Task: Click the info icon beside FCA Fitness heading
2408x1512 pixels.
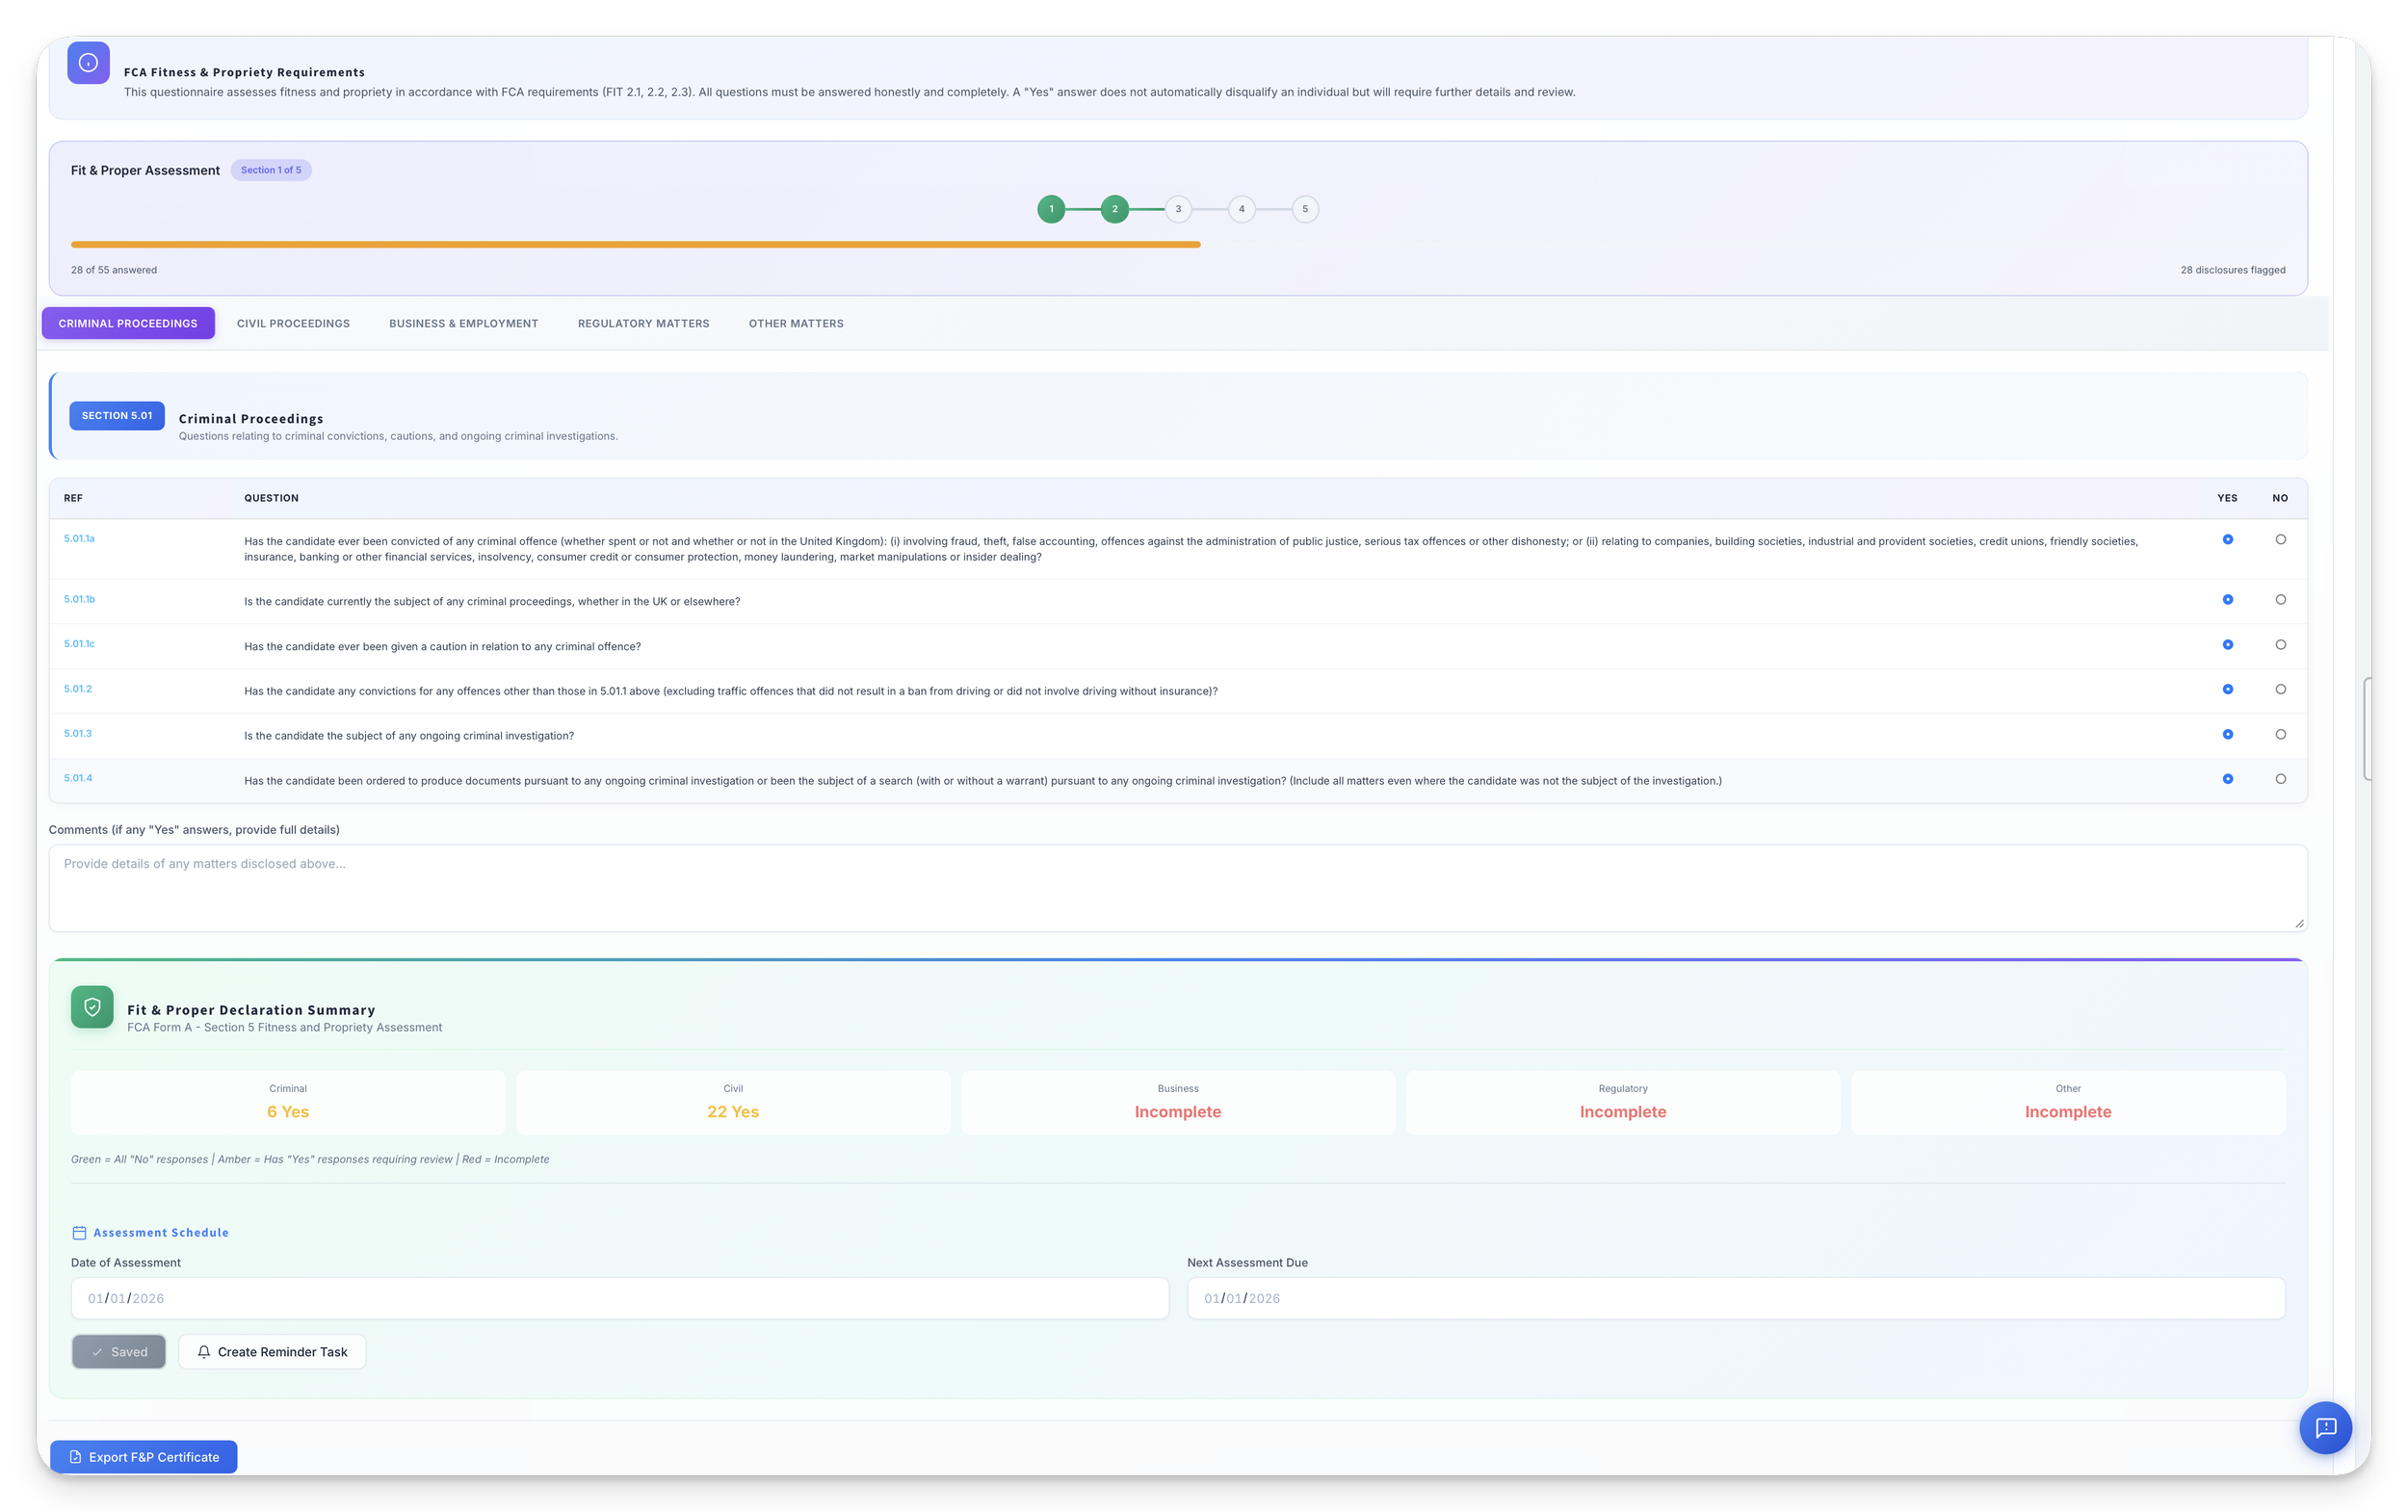Action: [x=88, y=63]
